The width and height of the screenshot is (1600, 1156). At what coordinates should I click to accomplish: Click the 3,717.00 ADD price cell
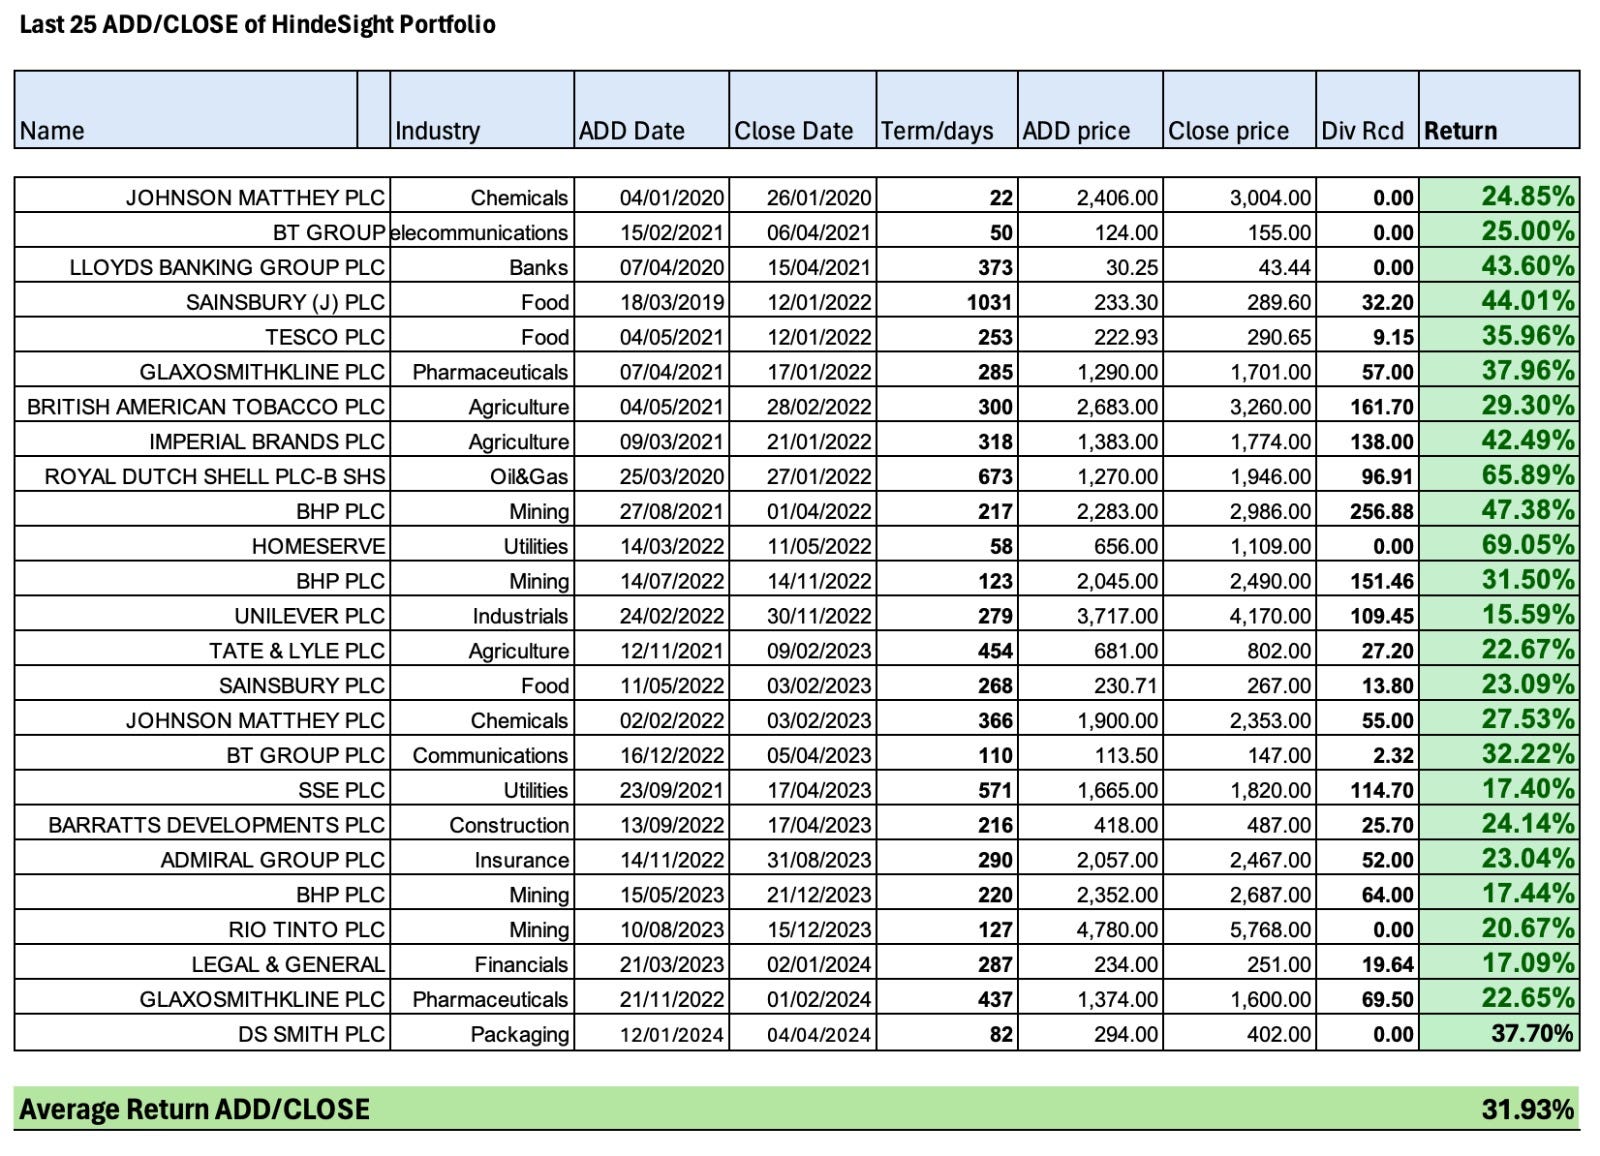coord(1090,616)
